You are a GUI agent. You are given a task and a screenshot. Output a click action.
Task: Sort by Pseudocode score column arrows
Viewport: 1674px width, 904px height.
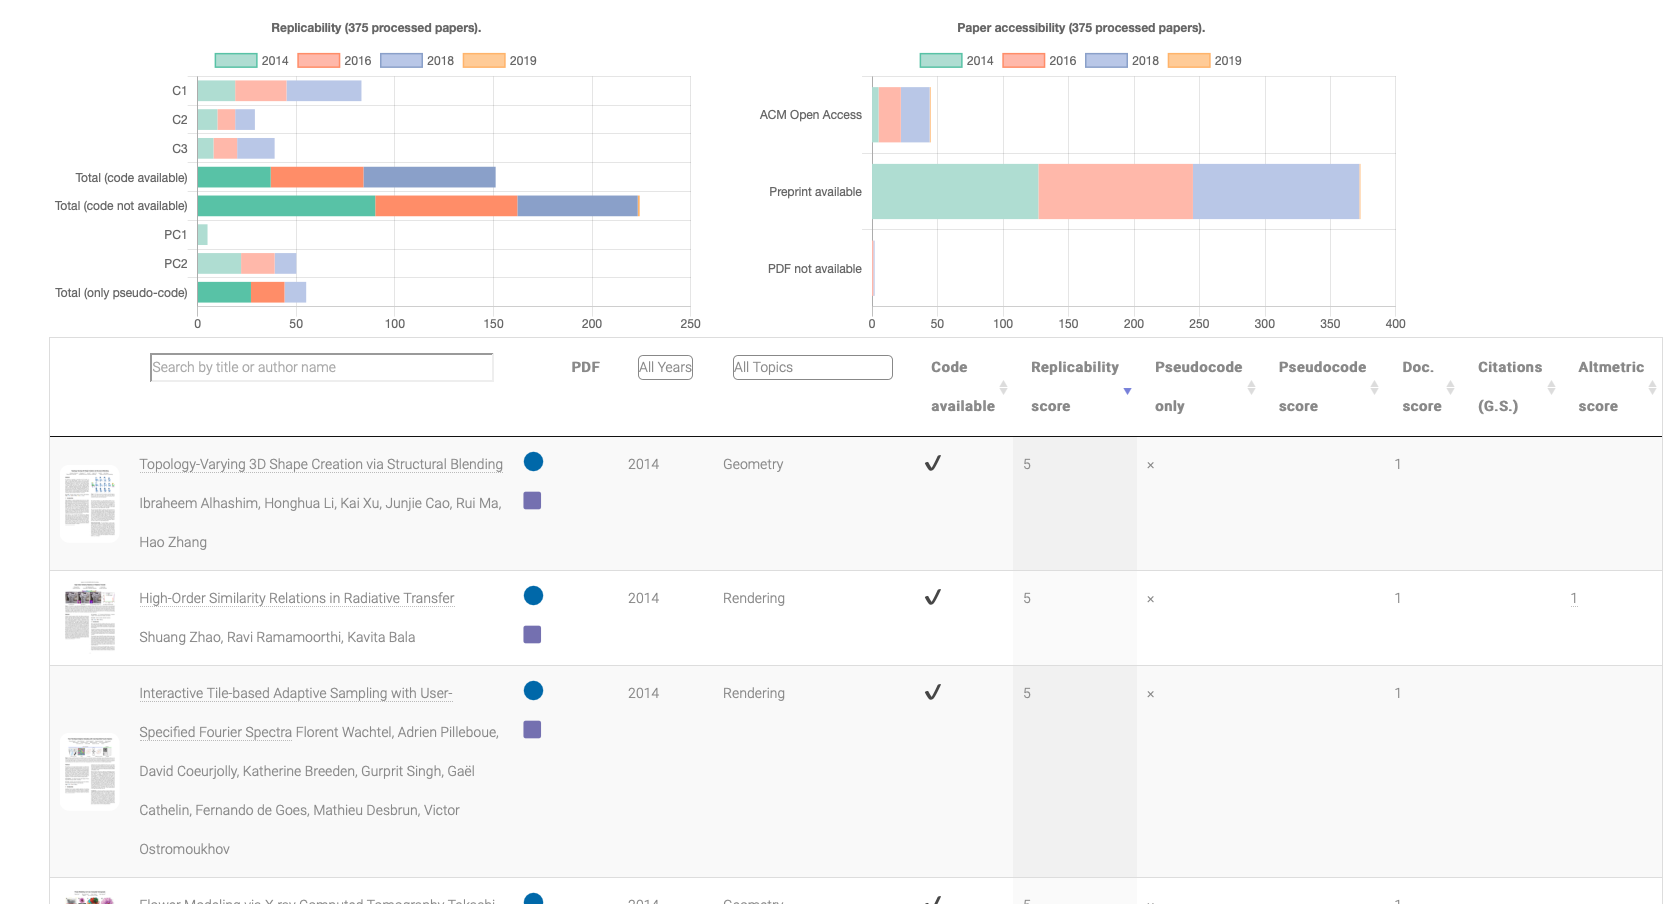(x=1374, y=387)
